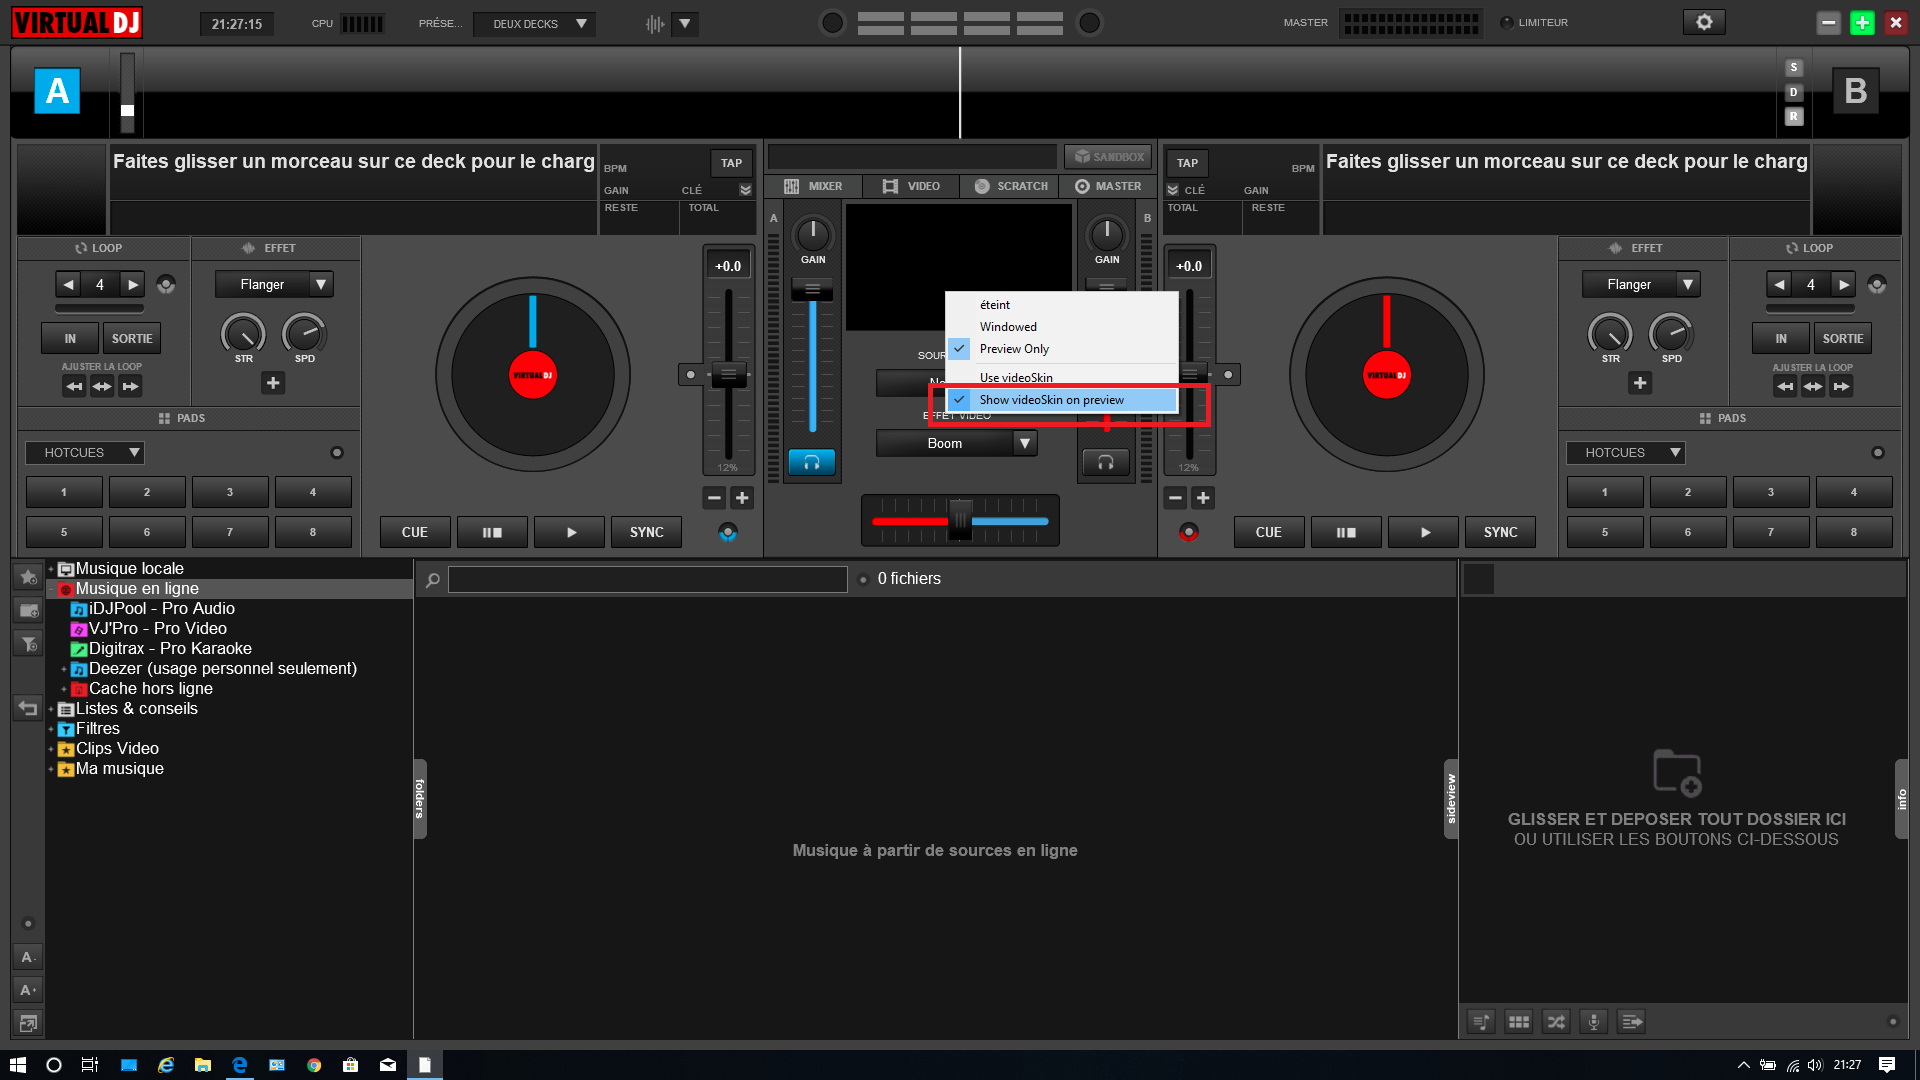Toggle Show videoSkin on preview
Screen dimensions: 1920x1080
point(1061,400)
